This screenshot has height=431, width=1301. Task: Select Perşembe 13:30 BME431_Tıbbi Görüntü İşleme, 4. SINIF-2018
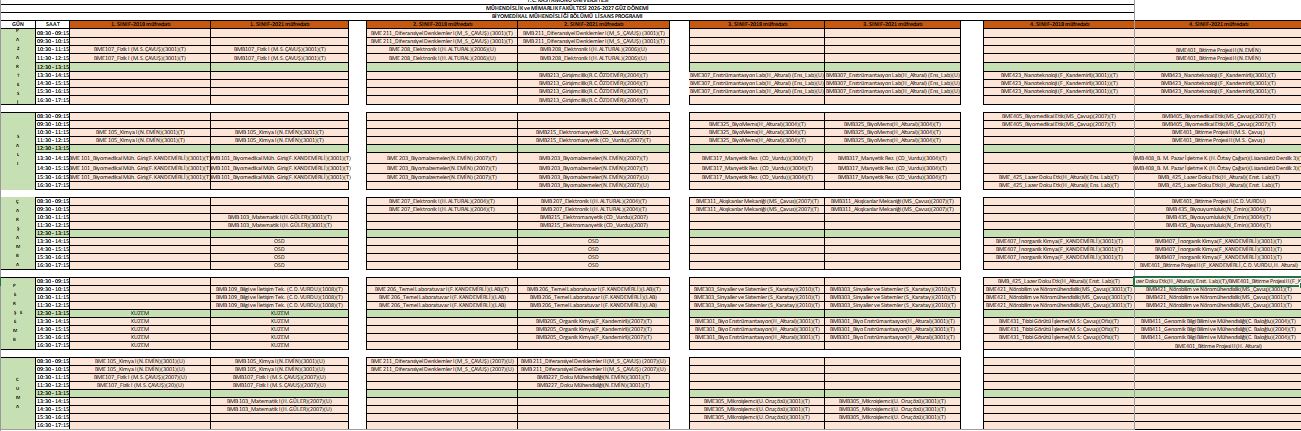[1059, 321]
